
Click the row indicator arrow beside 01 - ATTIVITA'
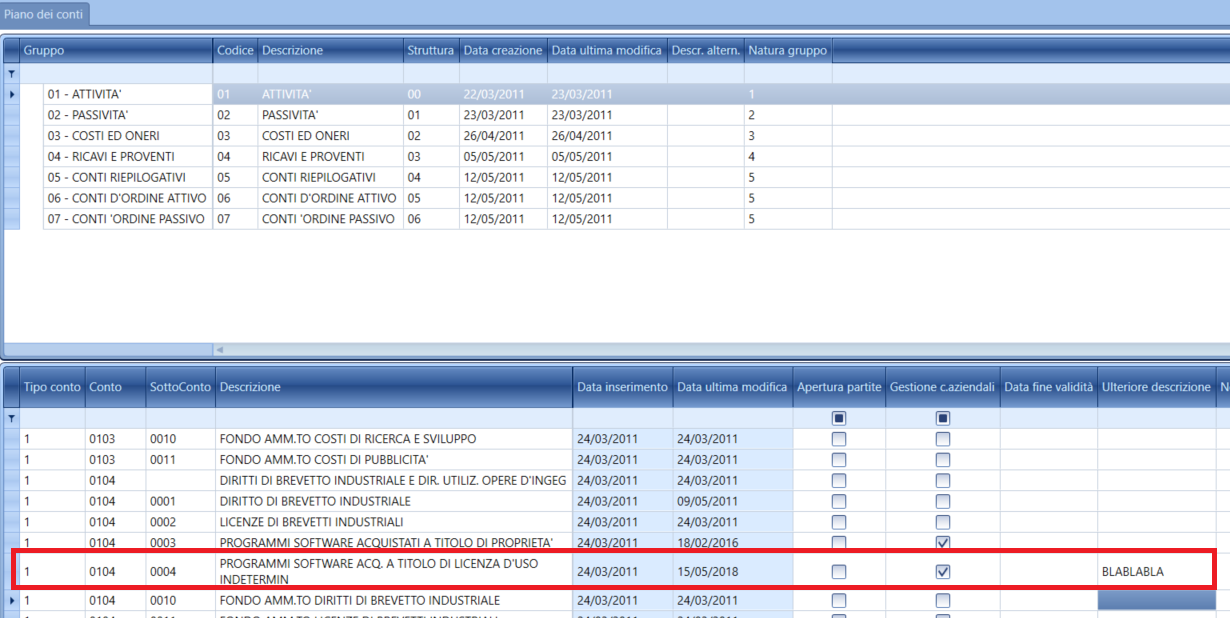[12, 94]
